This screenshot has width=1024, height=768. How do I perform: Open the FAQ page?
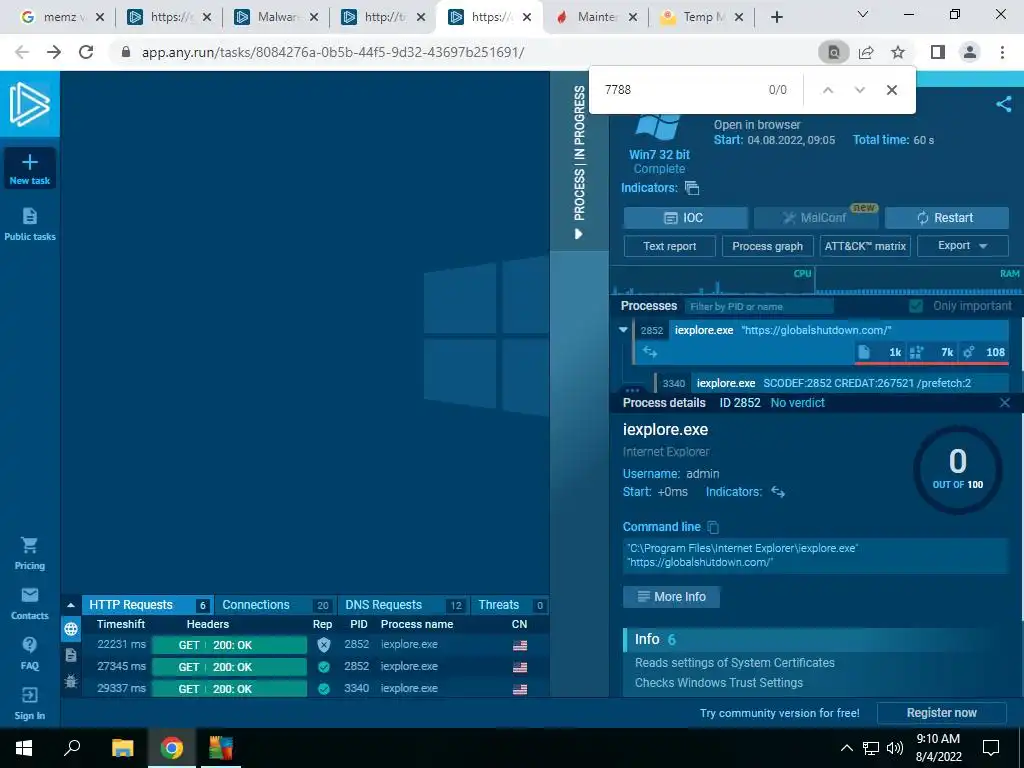coord(29,653)
